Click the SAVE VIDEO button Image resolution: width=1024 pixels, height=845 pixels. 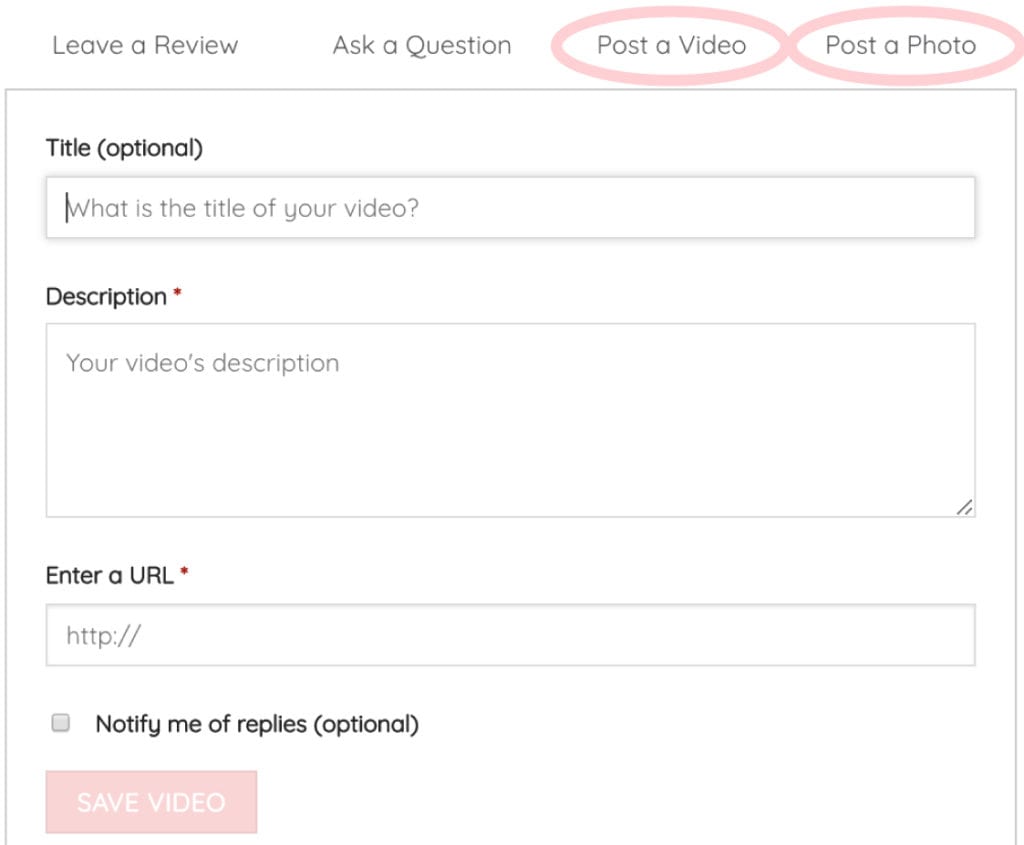point(150,802)
